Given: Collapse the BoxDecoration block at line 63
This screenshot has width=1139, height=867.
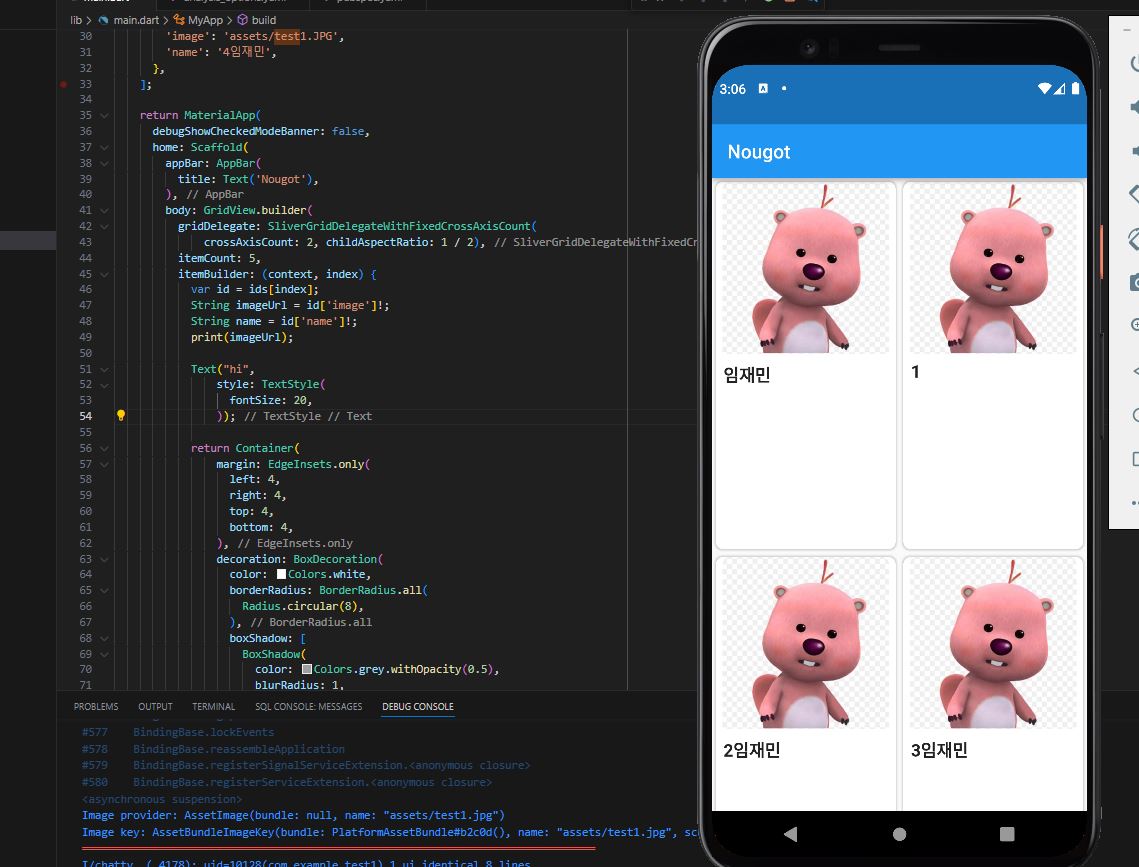Looking at the screenshot, I should pyautogui.click(x=105, y=560).
